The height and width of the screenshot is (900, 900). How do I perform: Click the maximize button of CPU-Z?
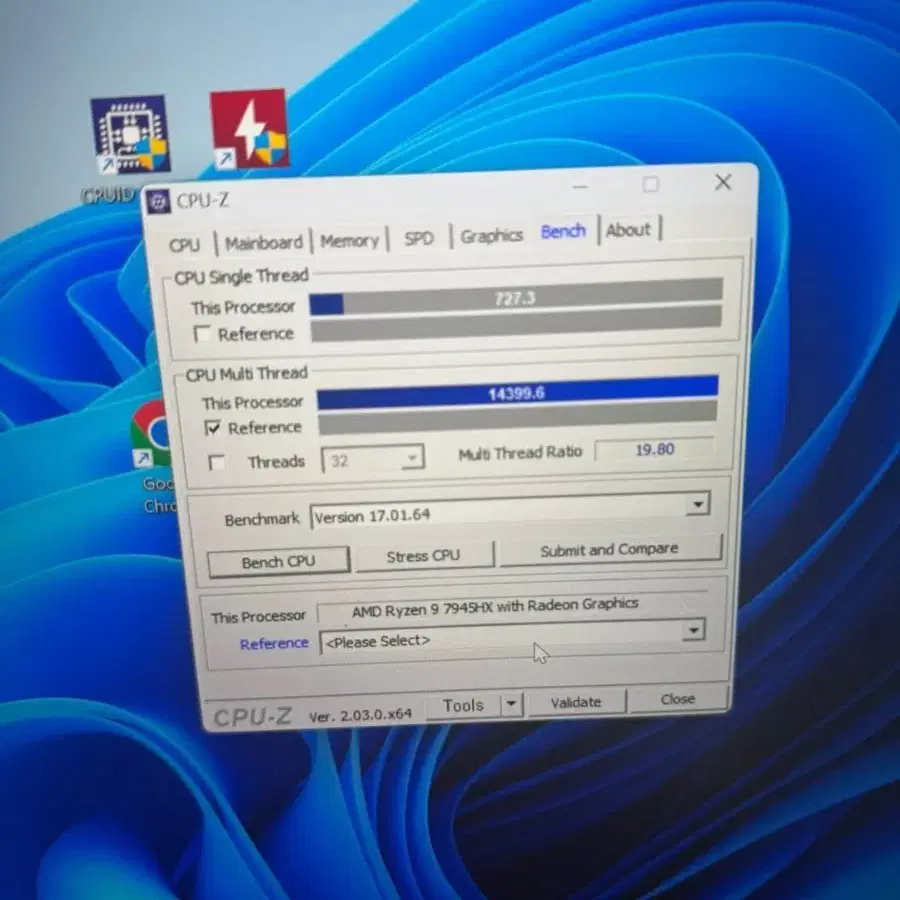[650, 184]
